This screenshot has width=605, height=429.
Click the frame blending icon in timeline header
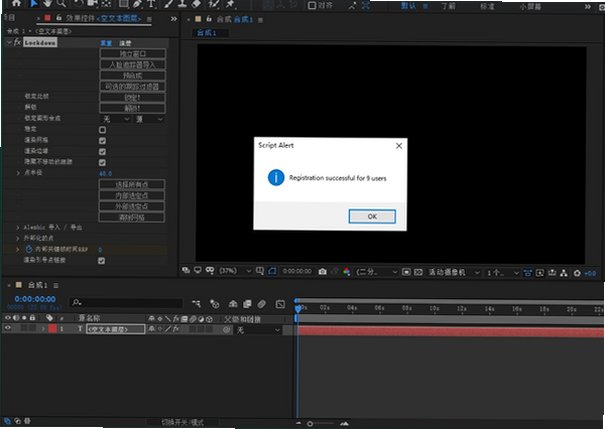tap(247, 304)
